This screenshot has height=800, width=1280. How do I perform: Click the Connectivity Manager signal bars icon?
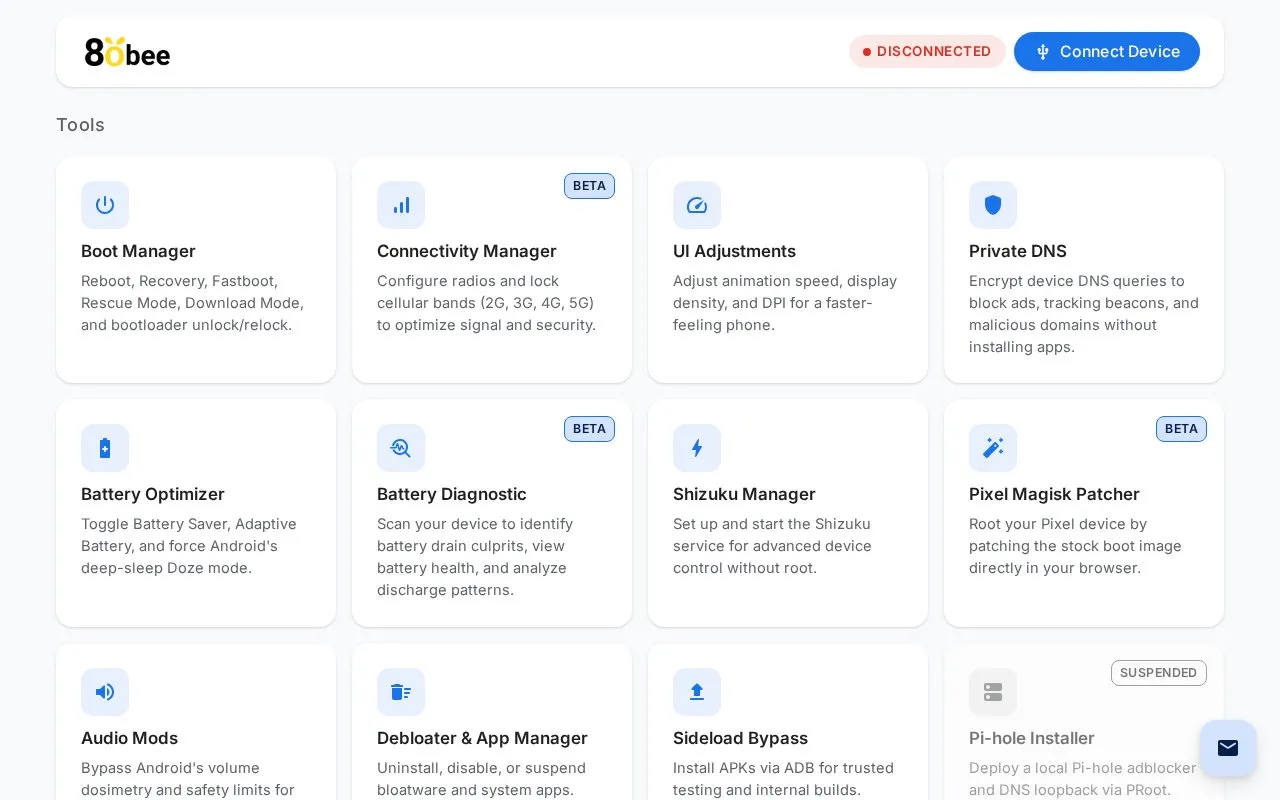(401, 205)
